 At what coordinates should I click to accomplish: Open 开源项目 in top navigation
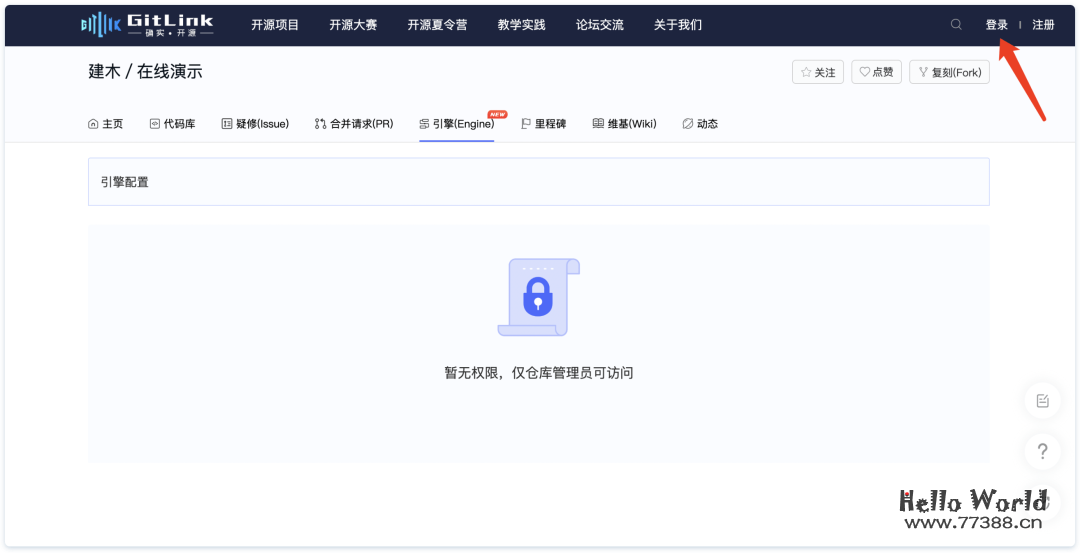click(275, 25)
